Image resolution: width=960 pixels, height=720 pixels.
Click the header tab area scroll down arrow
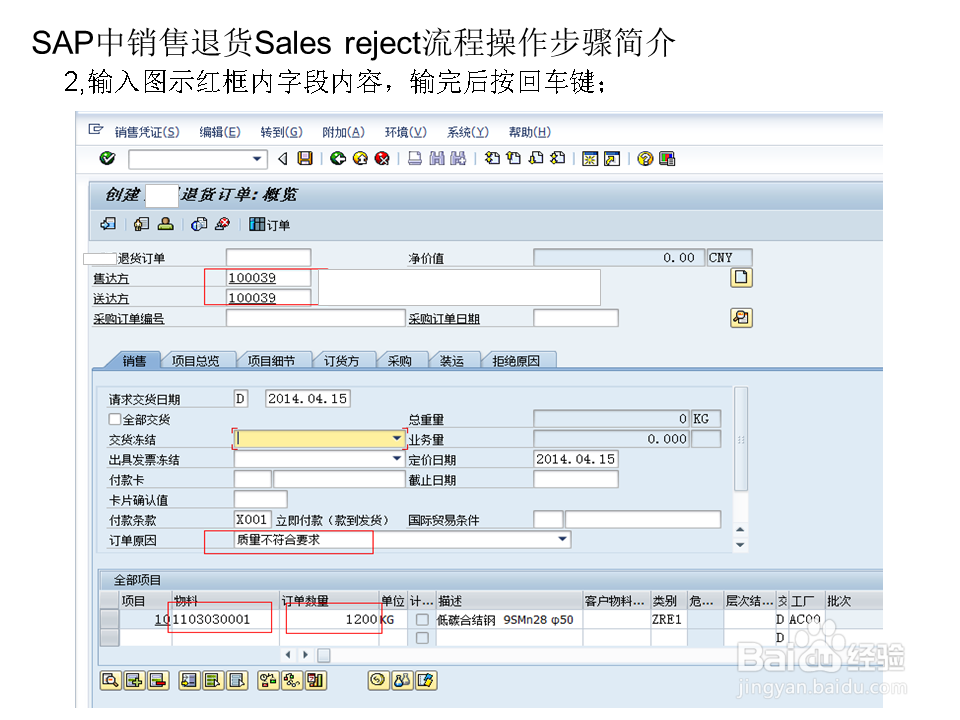click(x=740, y=545)
